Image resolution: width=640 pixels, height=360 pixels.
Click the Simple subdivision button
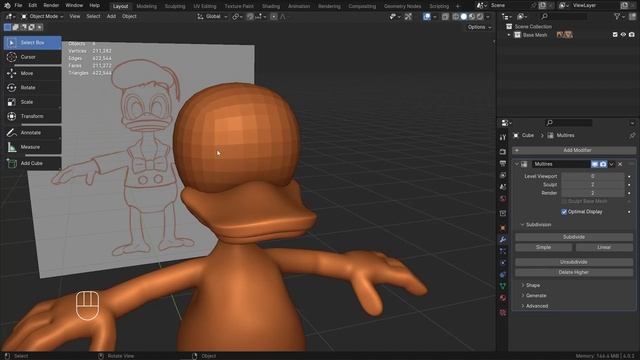[544, 247]
